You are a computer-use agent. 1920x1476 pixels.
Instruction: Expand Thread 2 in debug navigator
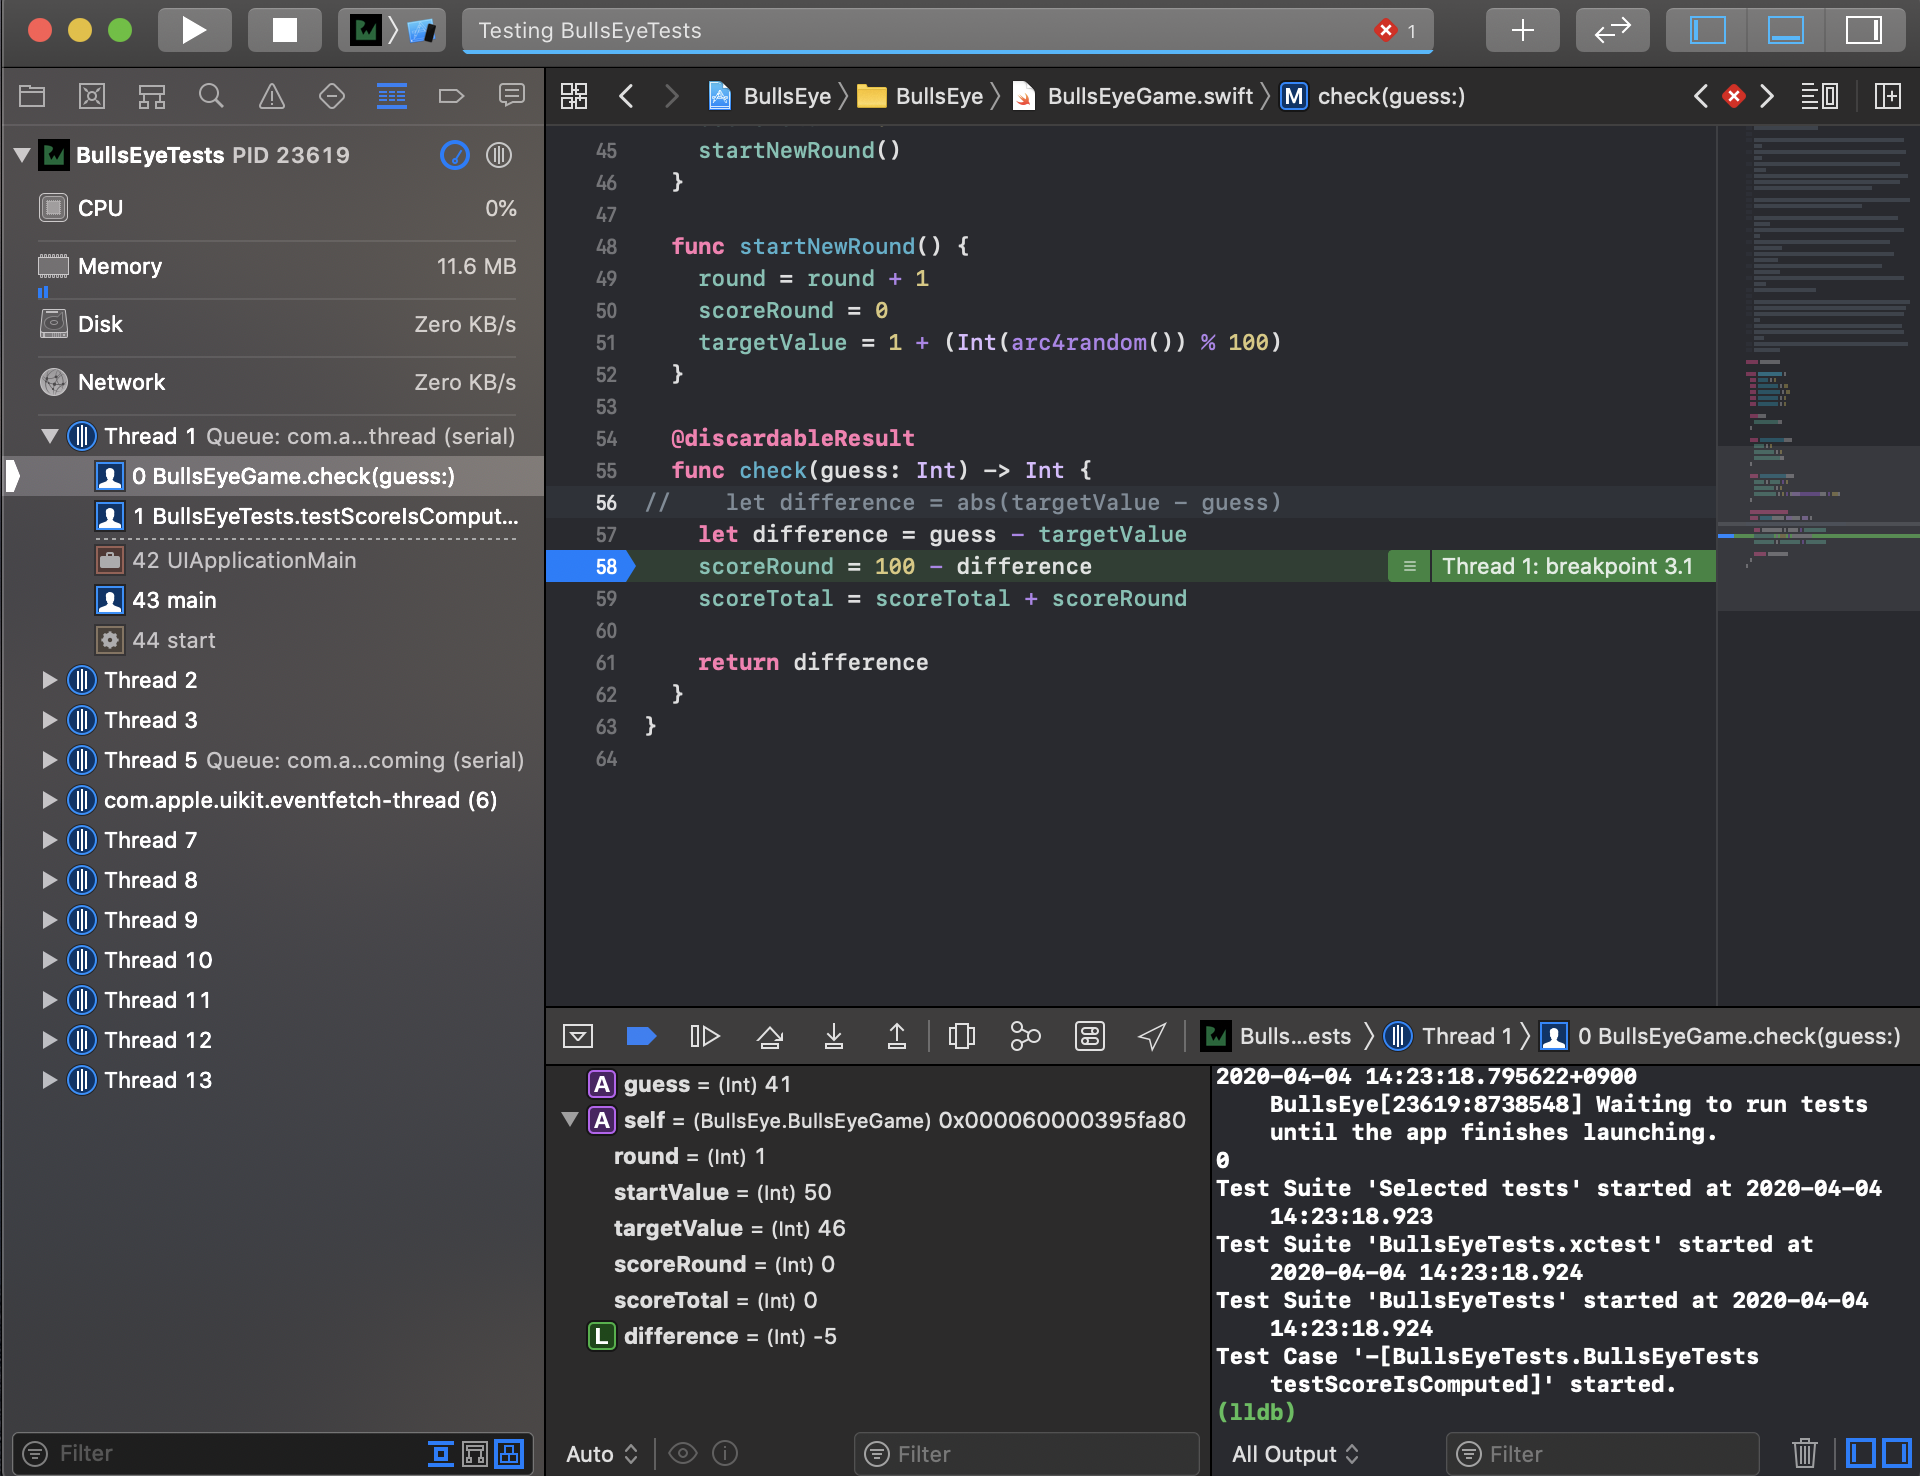click(x=49, y=680)
